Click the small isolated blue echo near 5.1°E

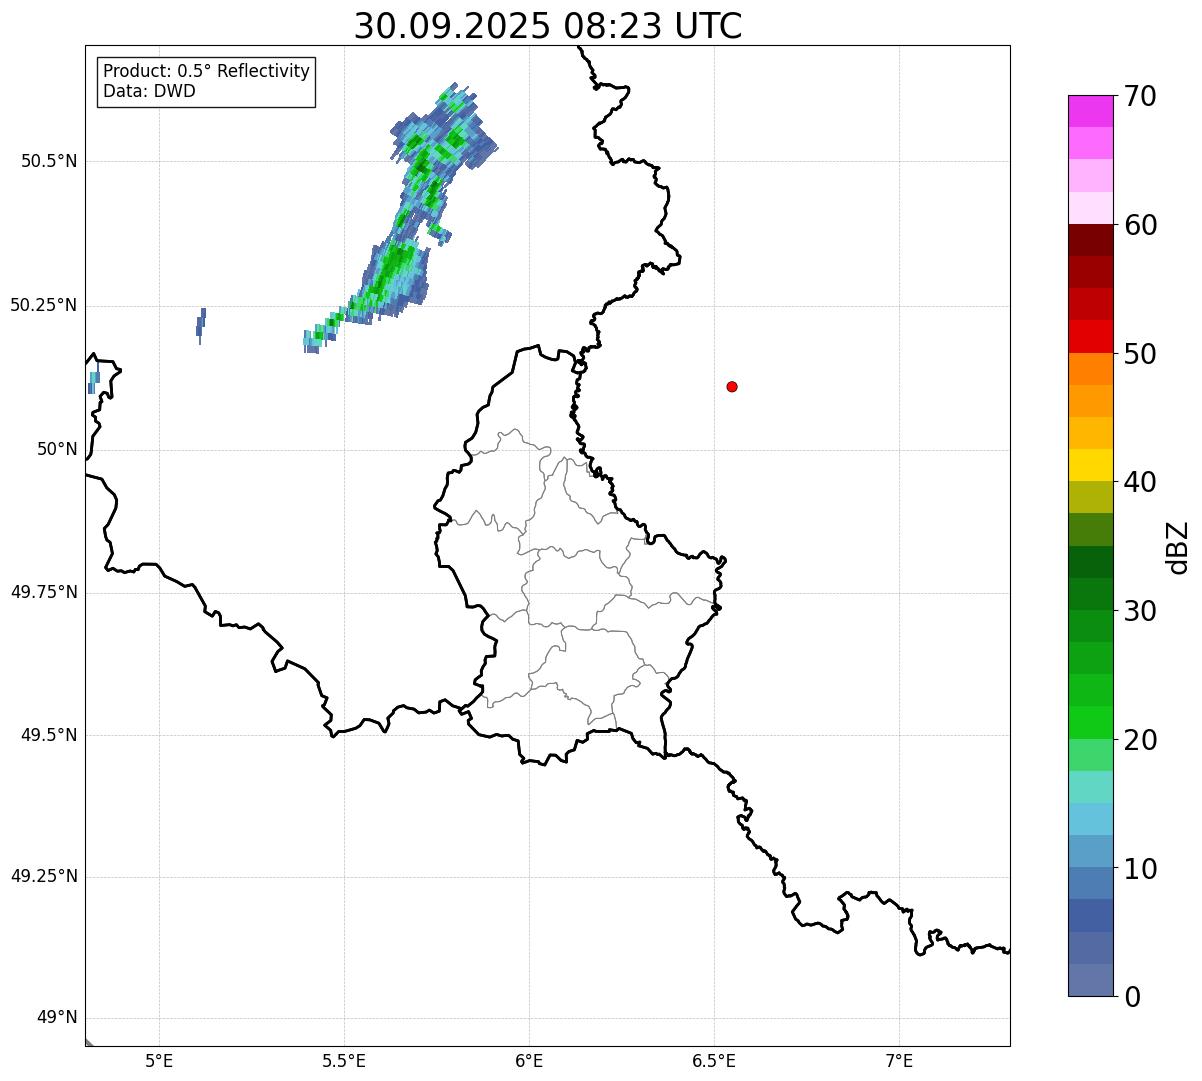tap(201, 325)
